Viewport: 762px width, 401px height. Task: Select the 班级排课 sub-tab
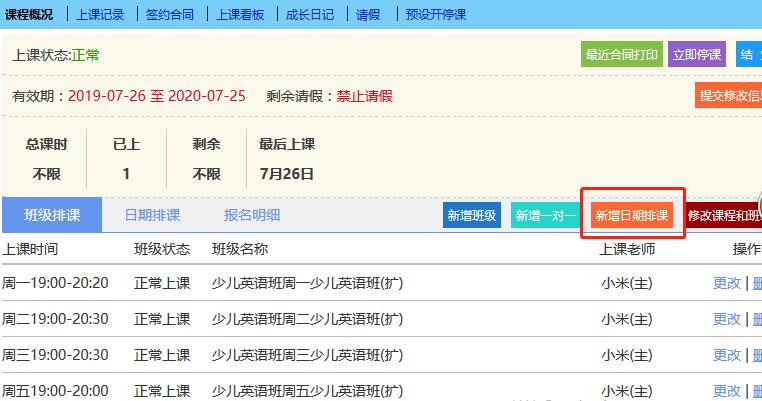pos(51,215)
